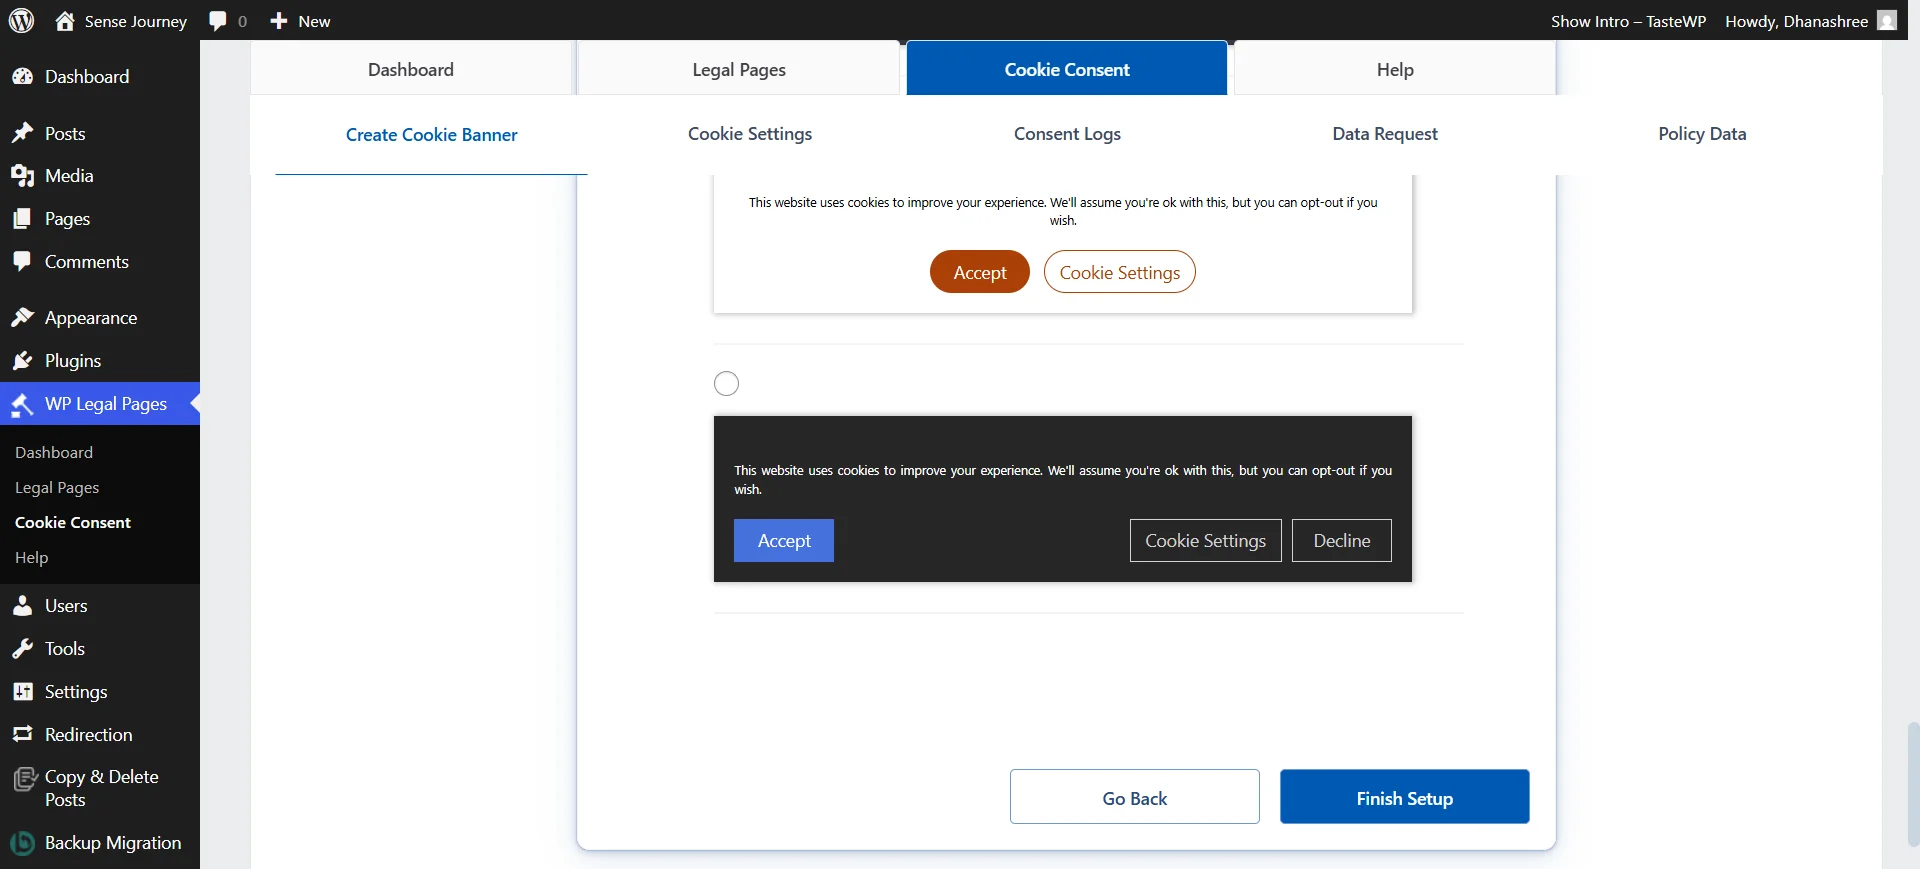This screenshot has height=869, width=1920.
Task: Open Help link under WP Legal Pages
Action: coord(32,558)
